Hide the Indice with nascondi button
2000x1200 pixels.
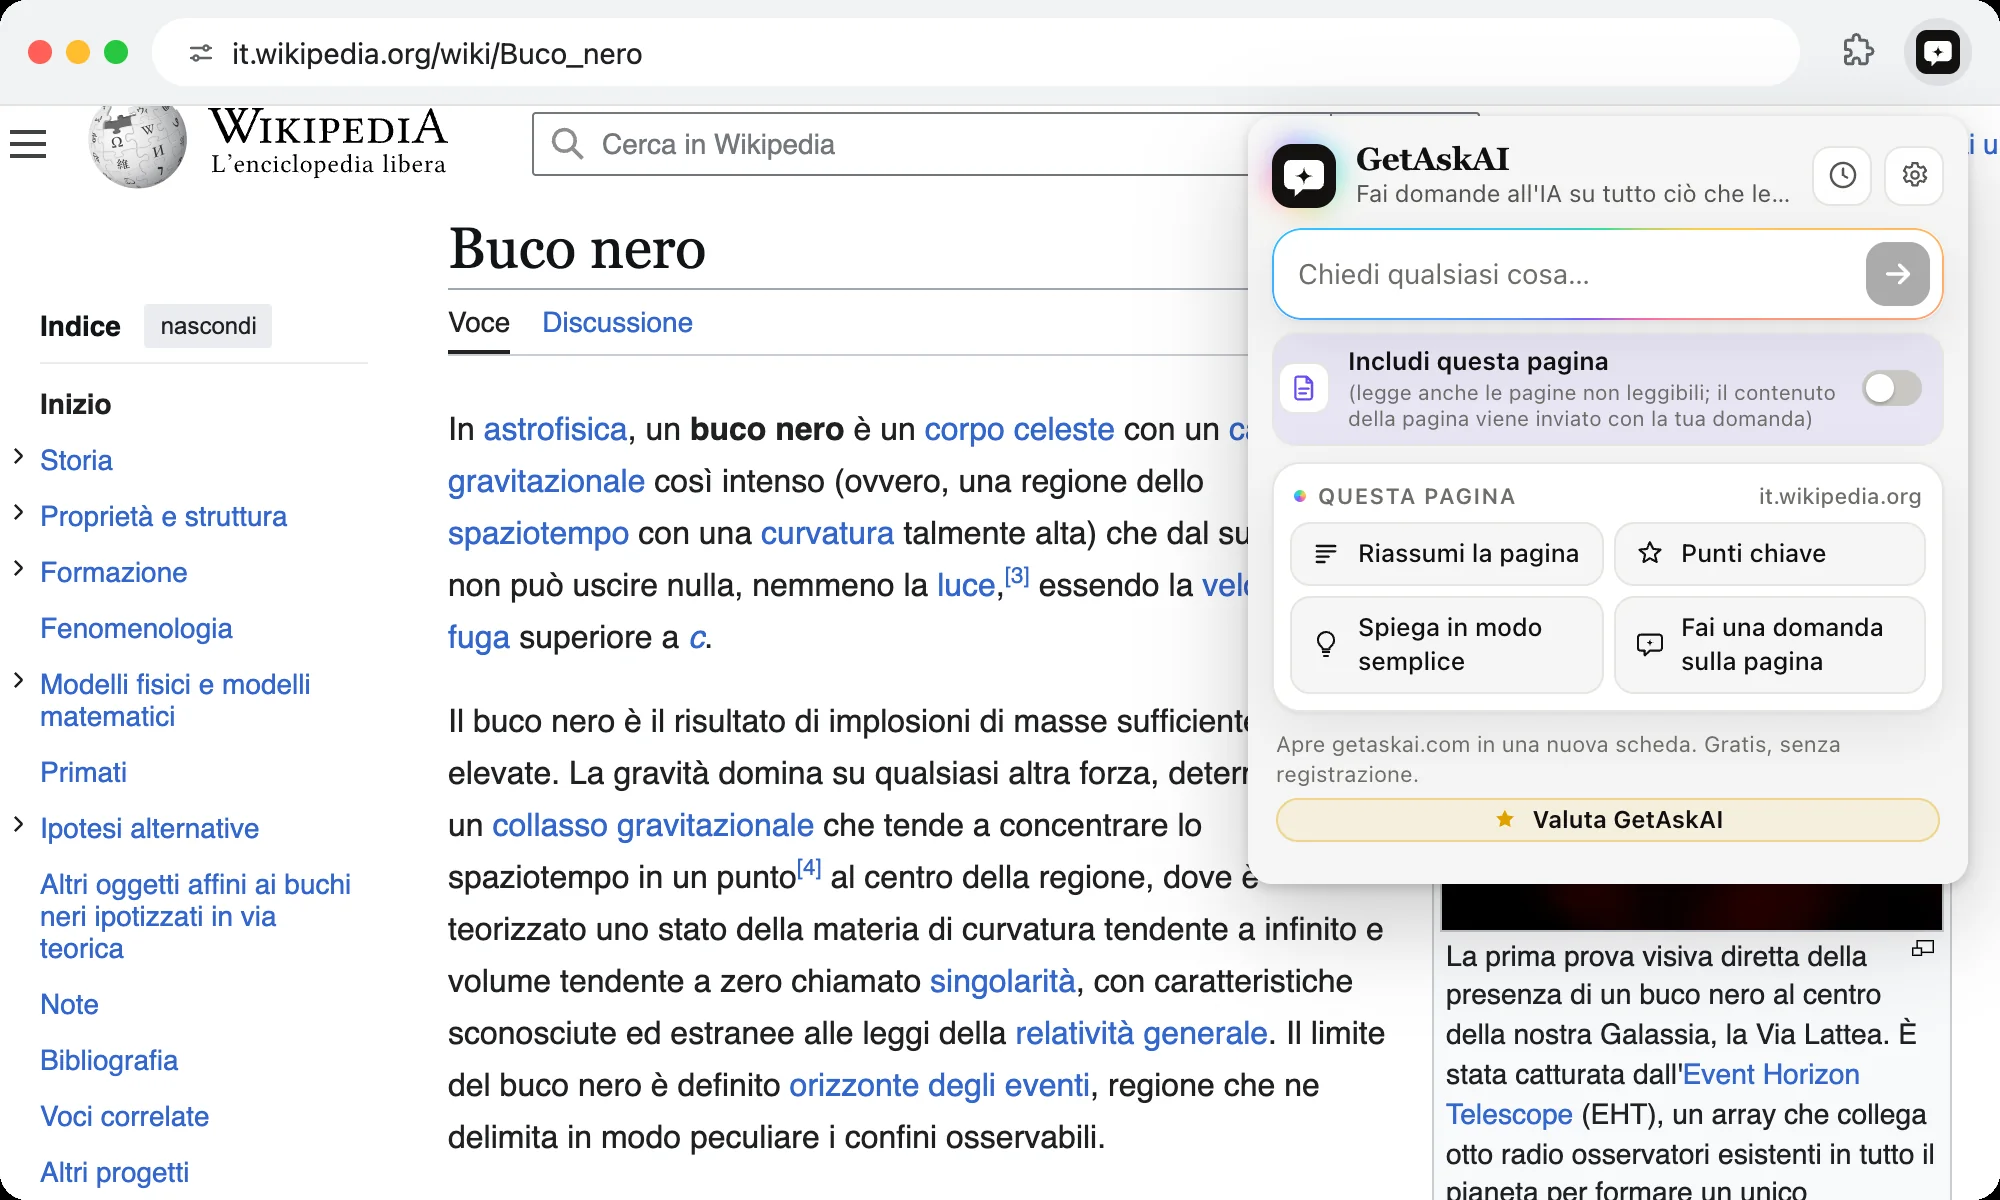coord(208,326)
